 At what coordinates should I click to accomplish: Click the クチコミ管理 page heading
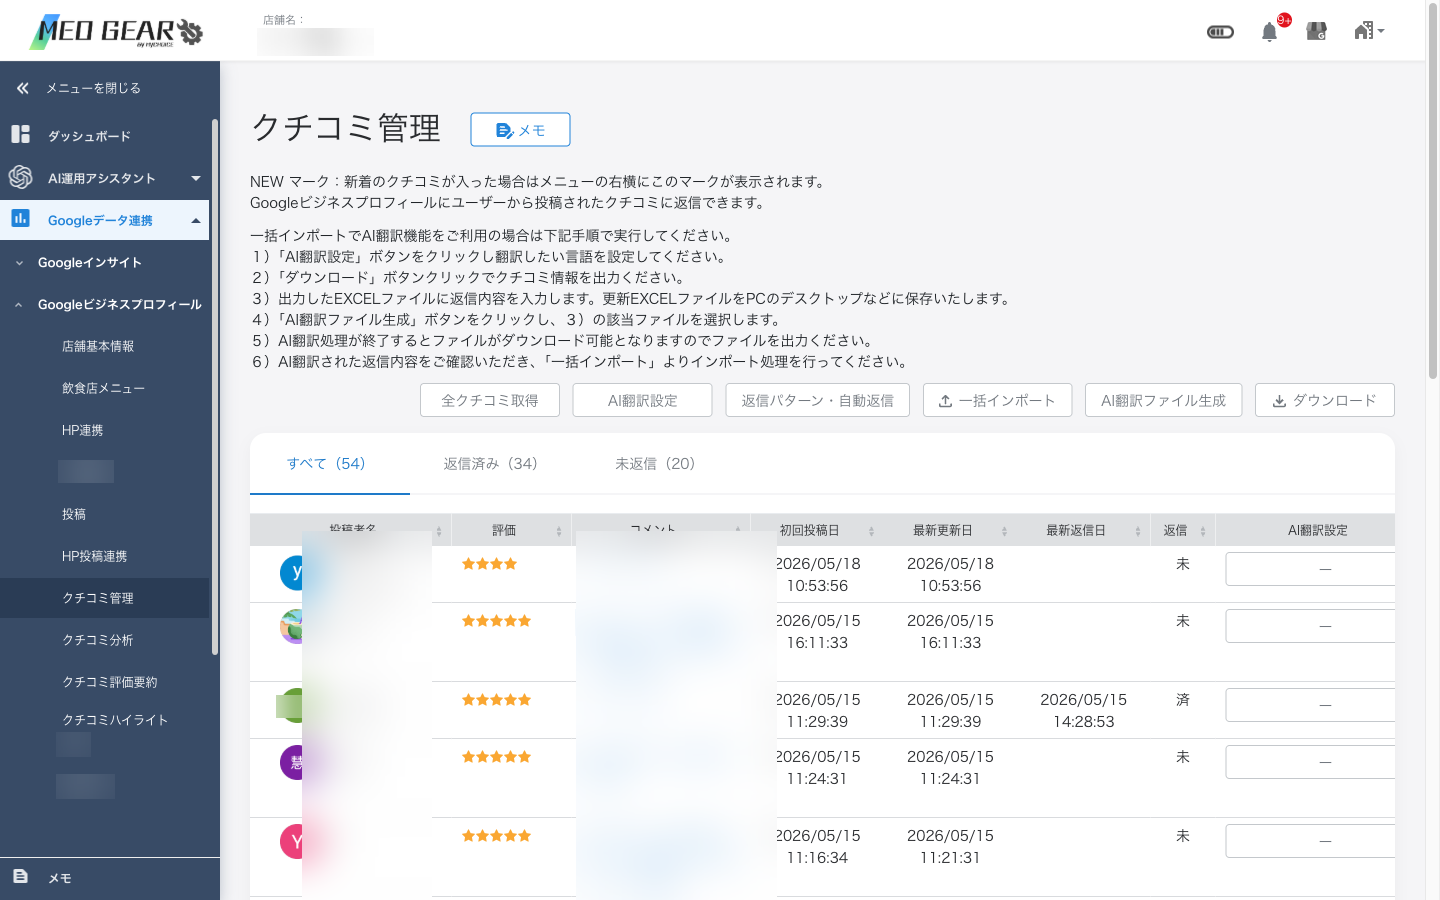346,128
